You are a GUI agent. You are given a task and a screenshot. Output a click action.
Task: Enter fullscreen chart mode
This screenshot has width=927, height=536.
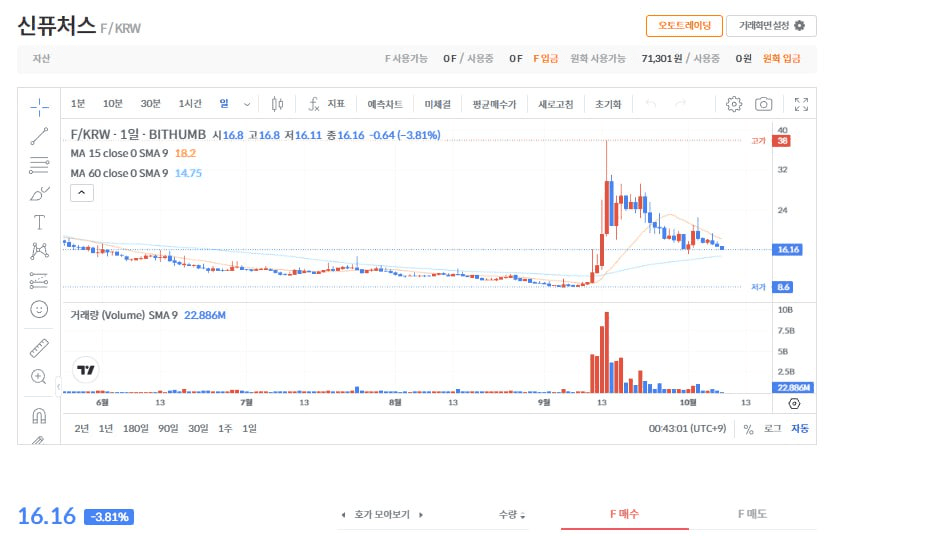pos(800,104)
